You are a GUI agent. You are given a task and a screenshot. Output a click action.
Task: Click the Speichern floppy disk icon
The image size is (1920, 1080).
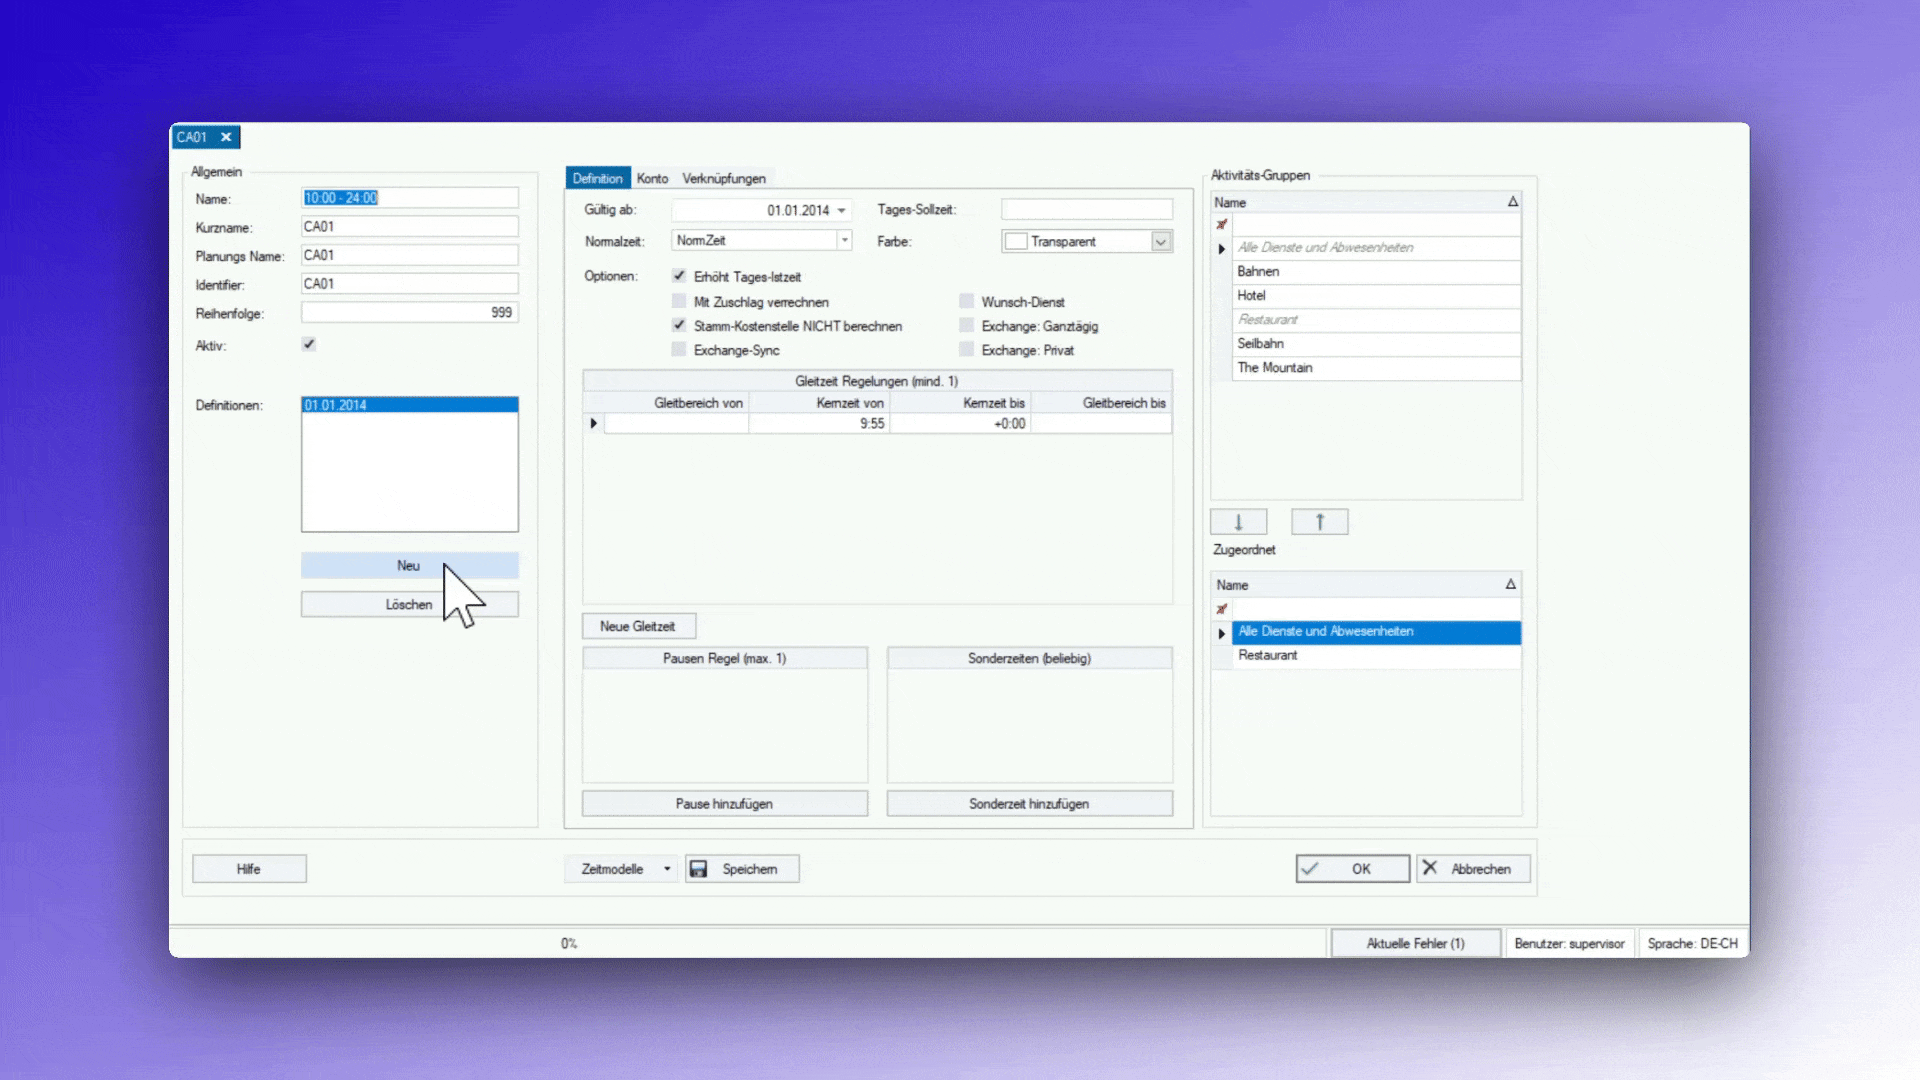tap(699, 869)
